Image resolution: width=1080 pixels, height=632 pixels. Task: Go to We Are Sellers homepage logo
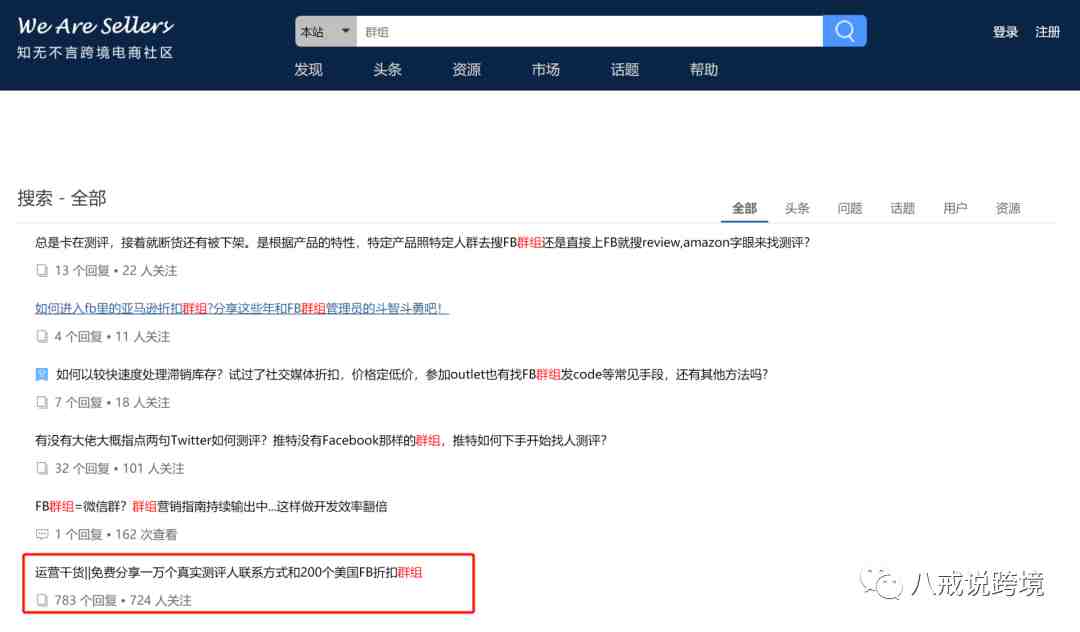pos(96,26)
